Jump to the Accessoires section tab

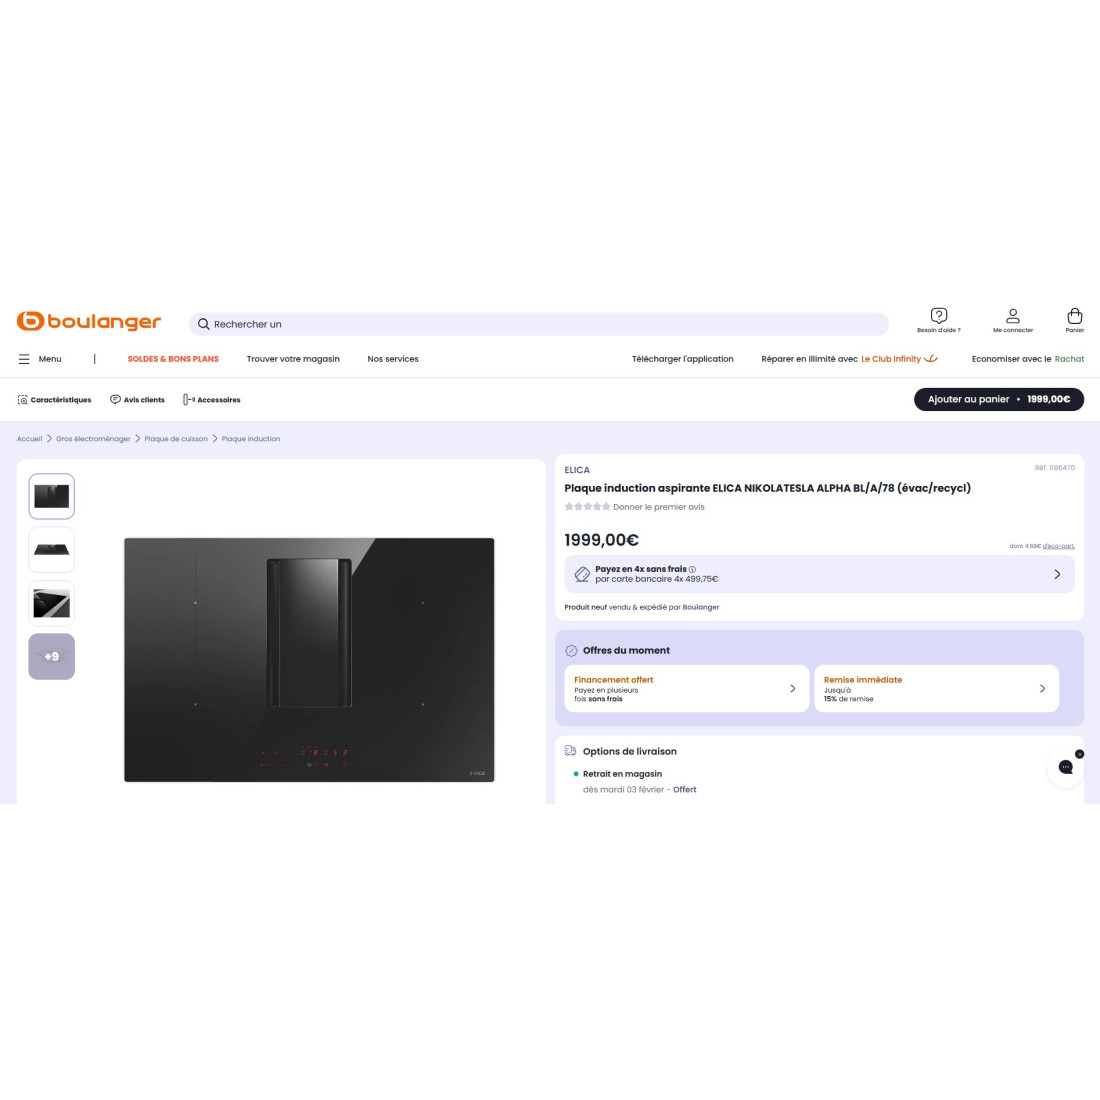pyautogui.click(x=212, y=400)
